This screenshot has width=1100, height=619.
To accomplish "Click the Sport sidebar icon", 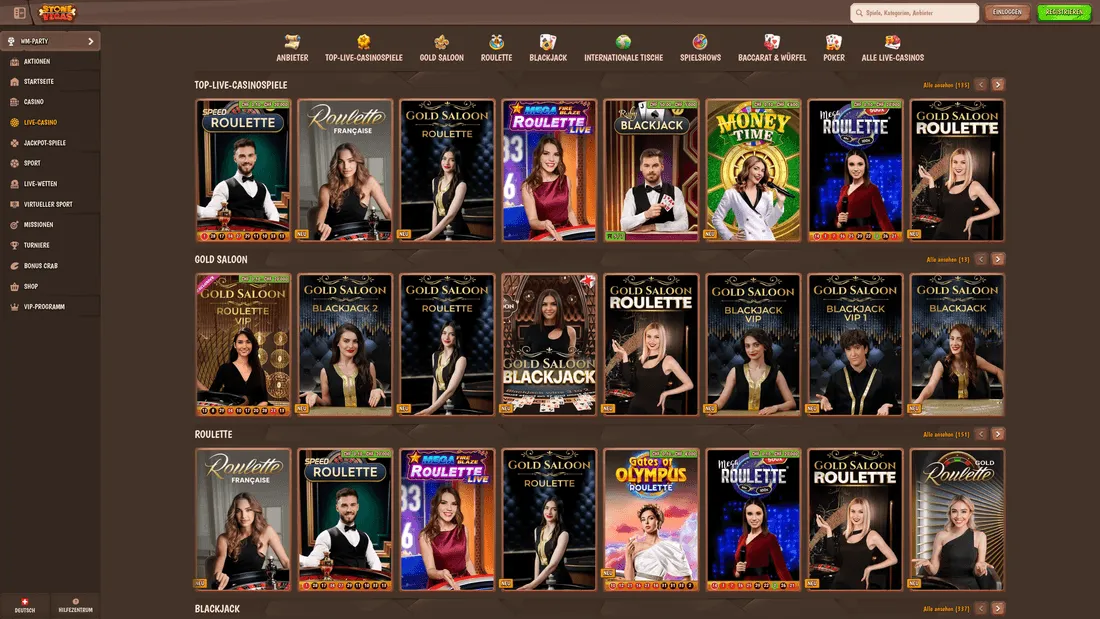I will [x=14, y=164].
